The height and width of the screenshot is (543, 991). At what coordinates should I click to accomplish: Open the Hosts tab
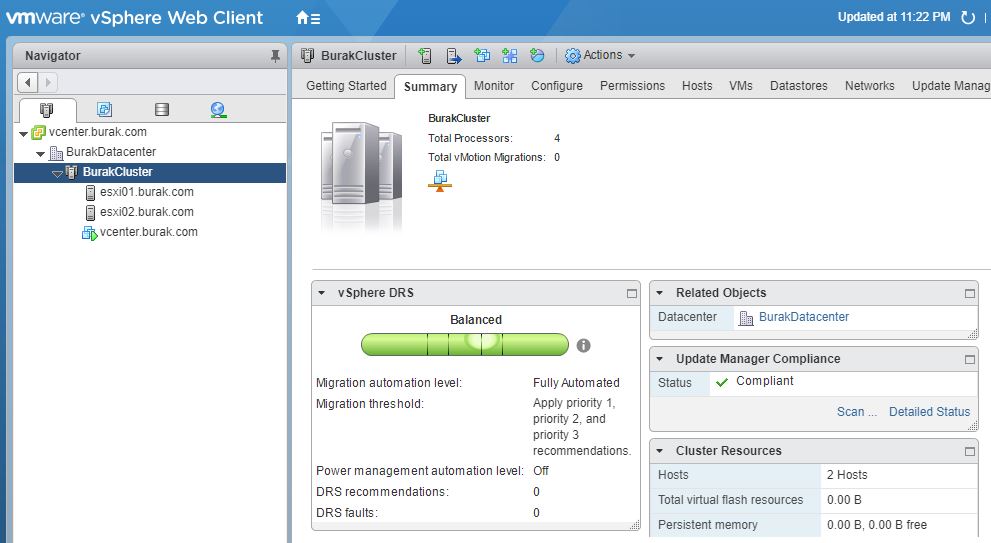coord(696,86)
